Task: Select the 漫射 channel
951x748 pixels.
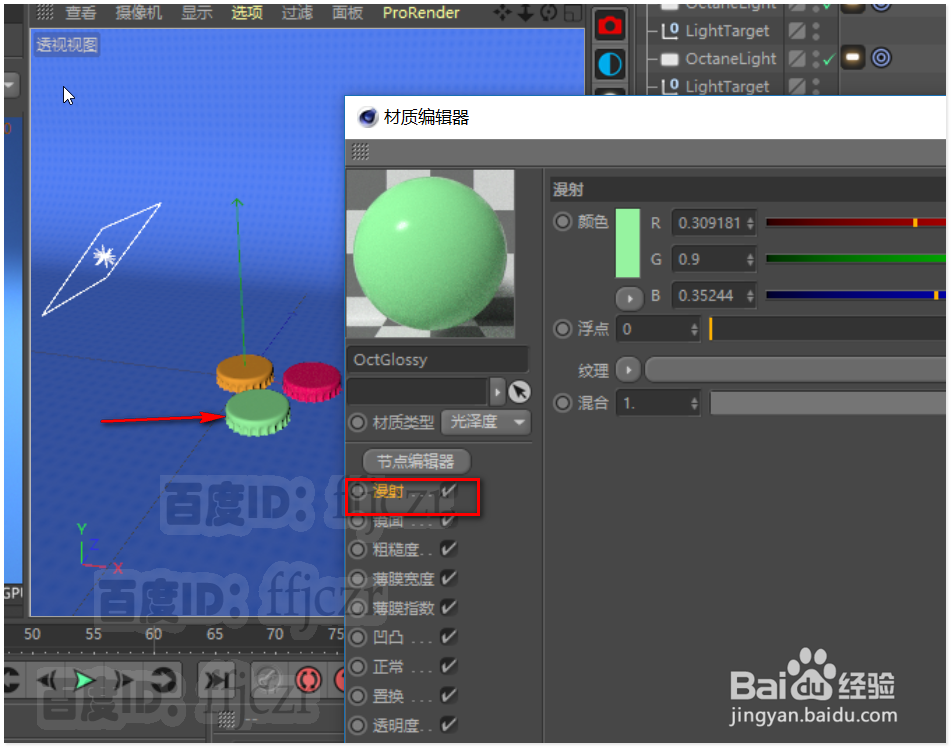Action: click(388, 491)
